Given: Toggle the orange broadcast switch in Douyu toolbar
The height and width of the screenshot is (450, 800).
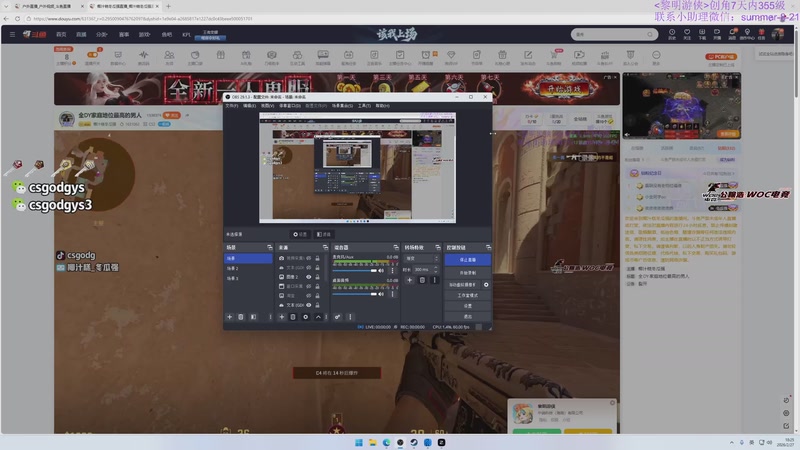Looking at the screenshot, I should pos(93,55).
